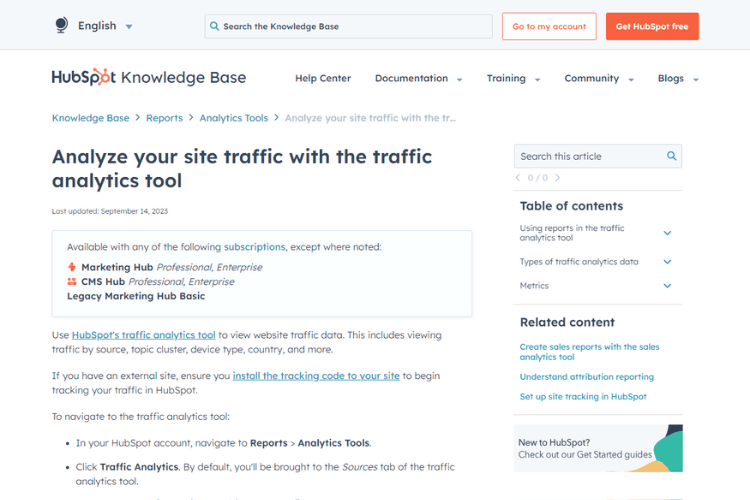This screenshot has height=500, width=750.
Task: Click the article title heading
Action: click(x=242, y=168)
